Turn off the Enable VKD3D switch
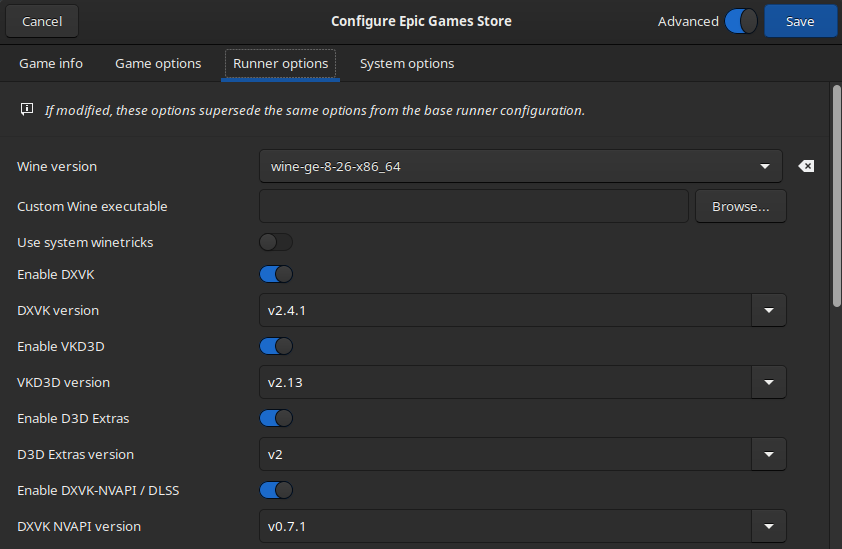The image size is (842, 549). coord(276,346)
